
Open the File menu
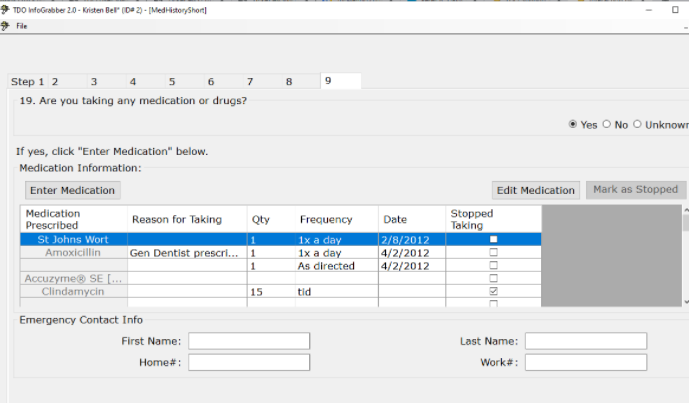pos(21,25)
